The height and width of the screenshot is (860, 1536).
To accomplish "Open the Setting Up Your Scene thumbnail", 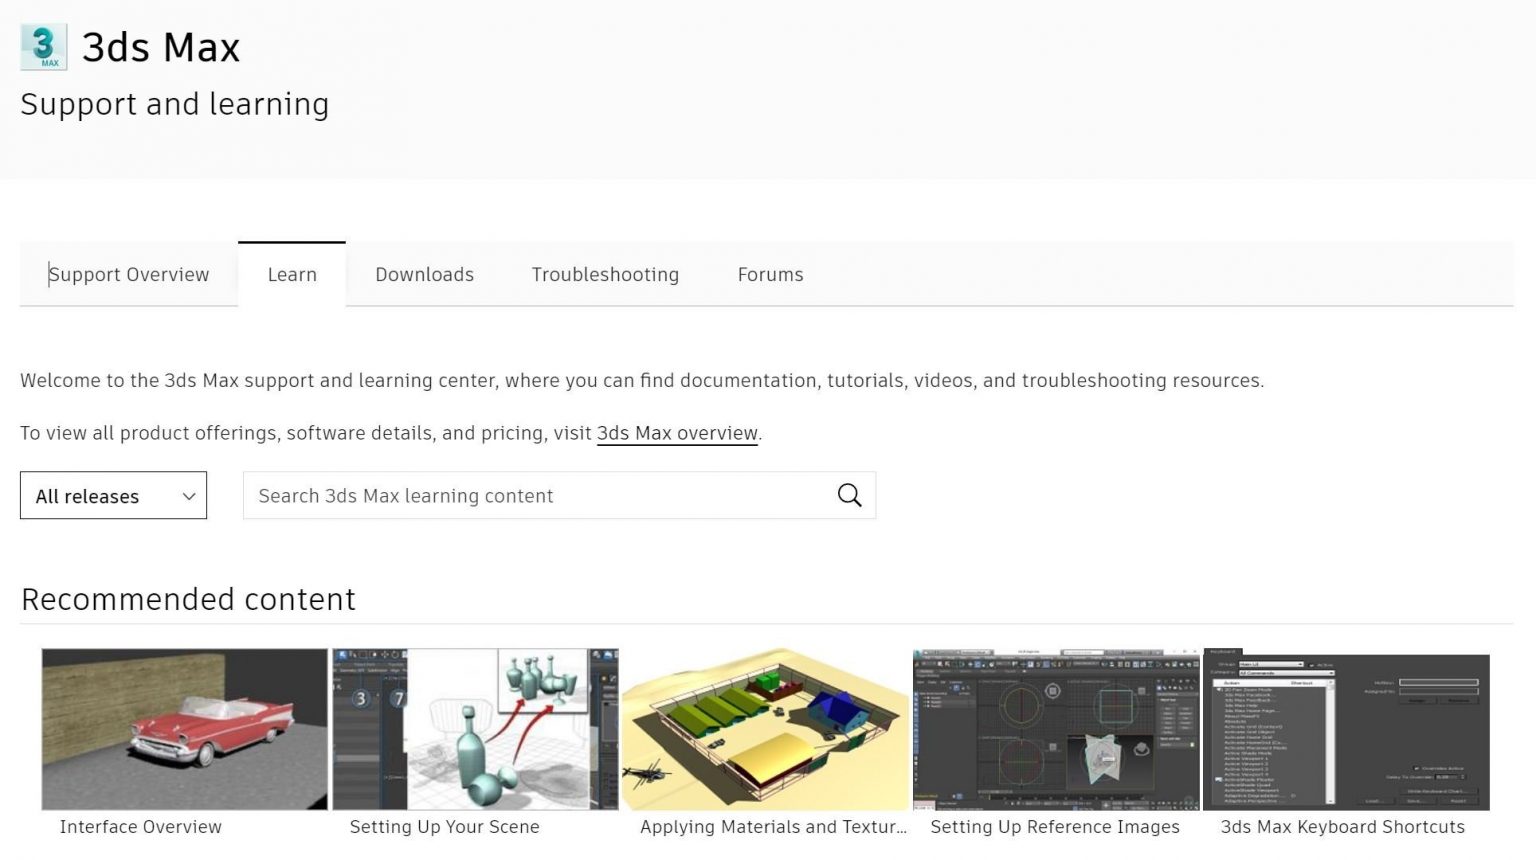I will pos(475,729).
